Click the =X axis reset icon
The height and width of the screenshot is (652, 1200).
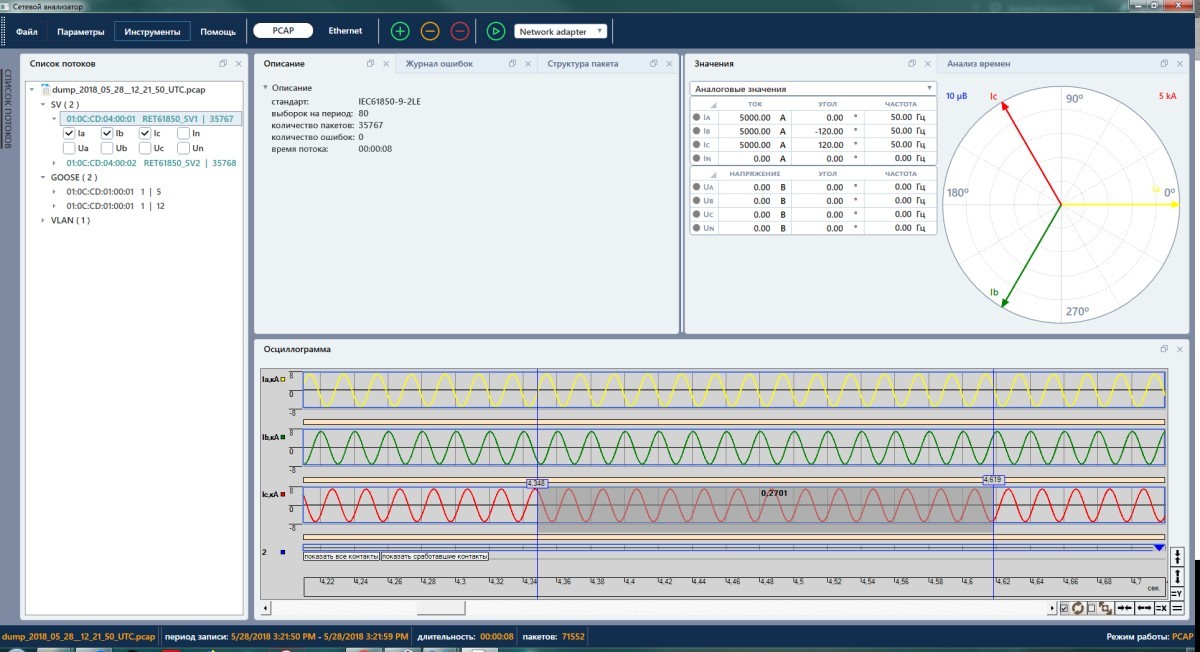(x=1161, y=608)
